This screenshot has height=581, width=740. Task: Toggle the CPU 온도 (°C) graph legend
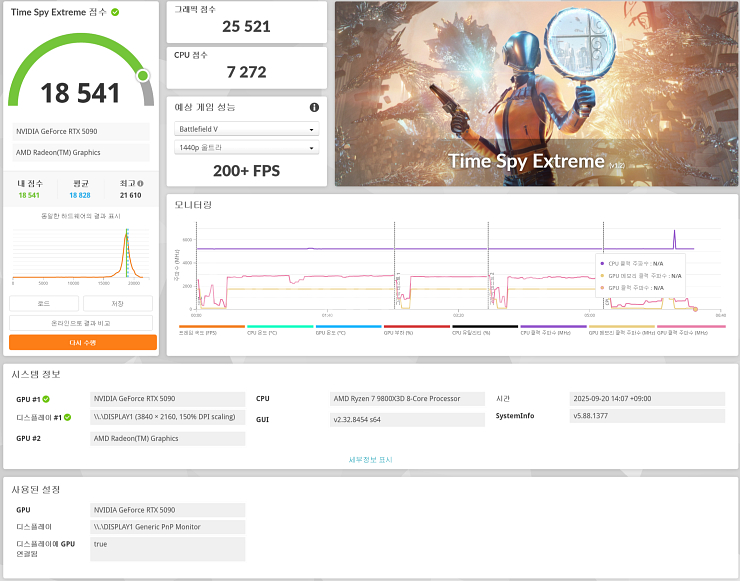[x=279, y=327]
